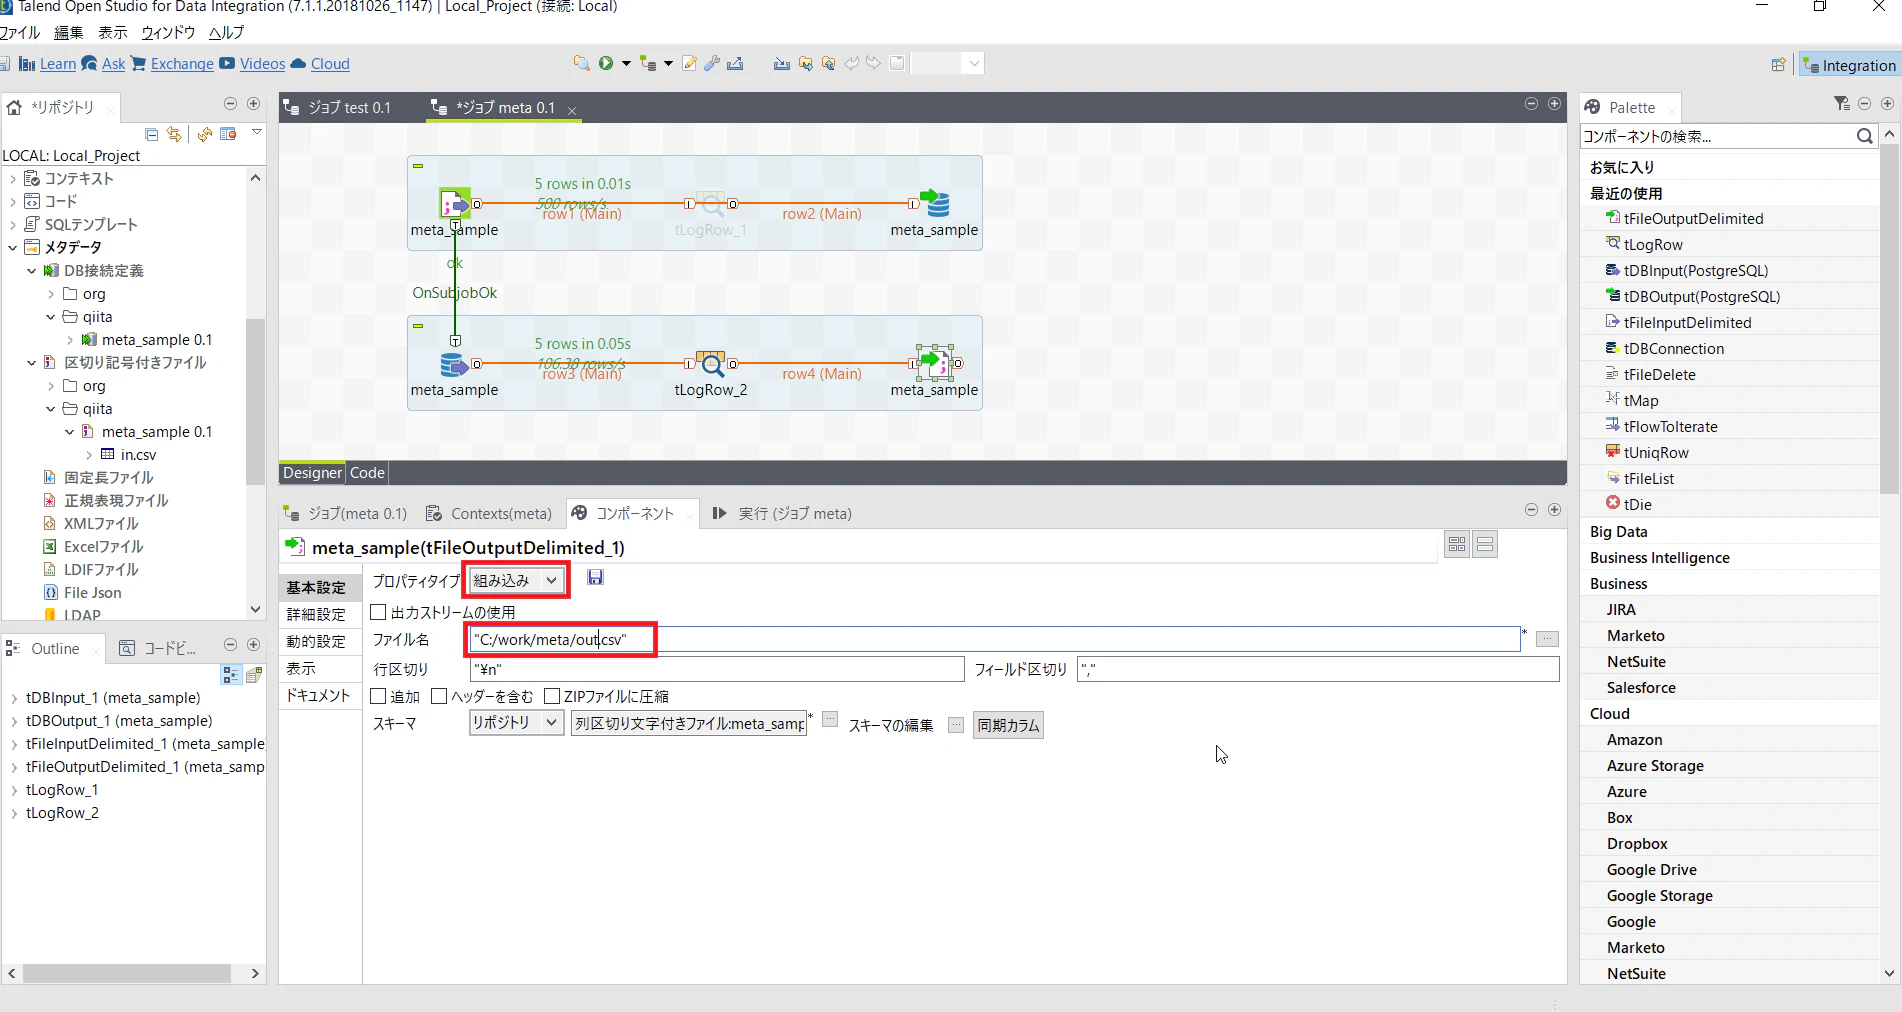Image resolution: width=1902 pixels, height=1012 pixels.
Task: Select tMap in the Palette recent list
Action: 1641,400
